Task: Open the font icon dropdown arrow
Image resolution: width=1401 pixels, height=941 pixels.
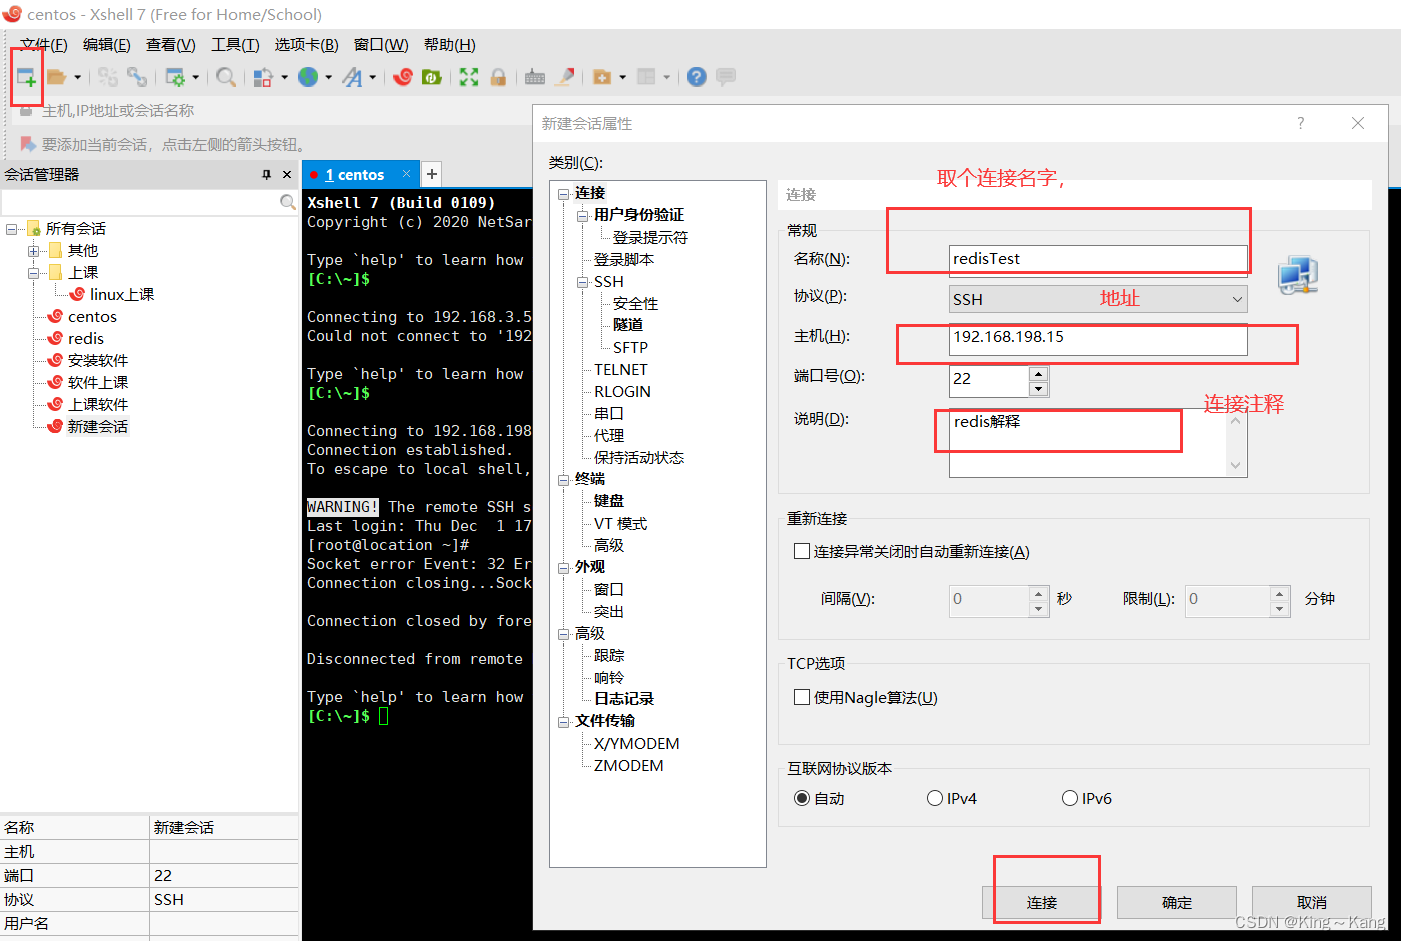Action: 372,77
